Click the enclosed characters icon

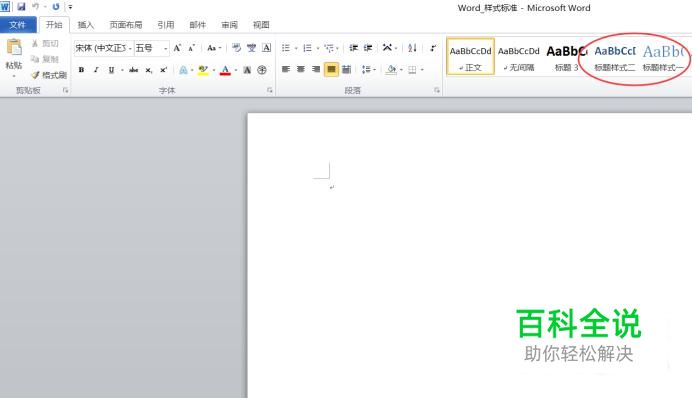coord(262,70)
